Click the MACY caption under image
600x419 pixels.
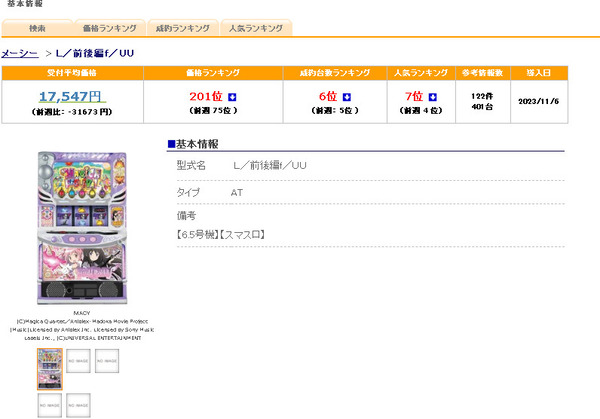(x=82, y=313)
